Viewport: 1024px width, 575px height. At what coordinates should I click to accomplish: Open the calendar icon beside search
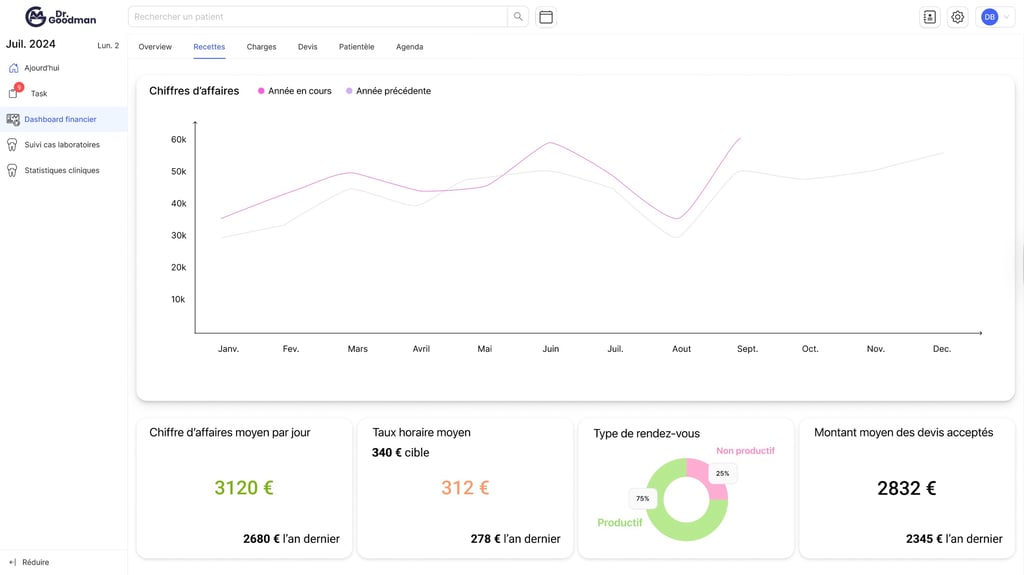point(546,17)
